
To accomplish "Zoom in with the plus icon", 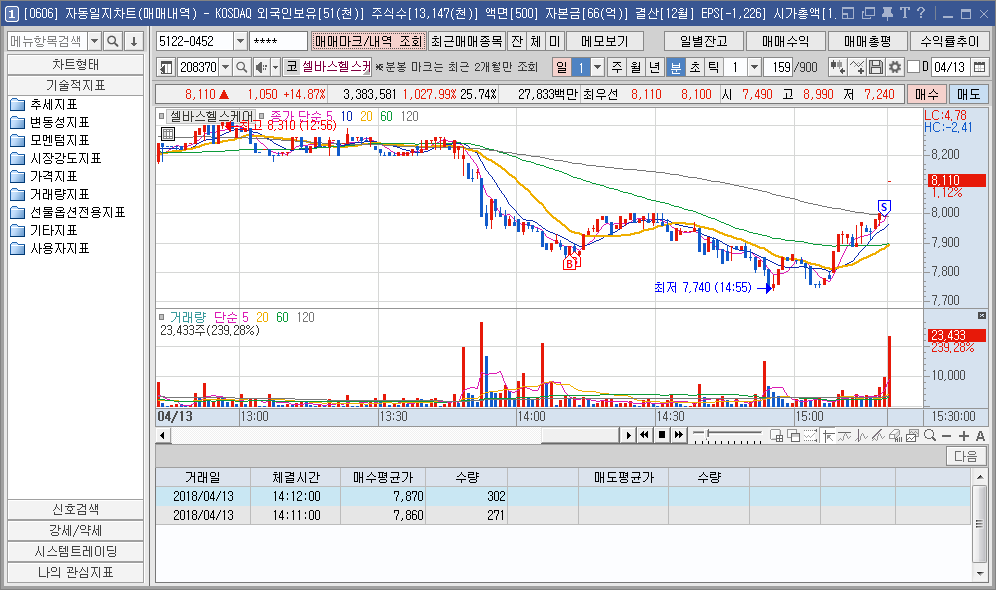I will [x=964, y=436].
